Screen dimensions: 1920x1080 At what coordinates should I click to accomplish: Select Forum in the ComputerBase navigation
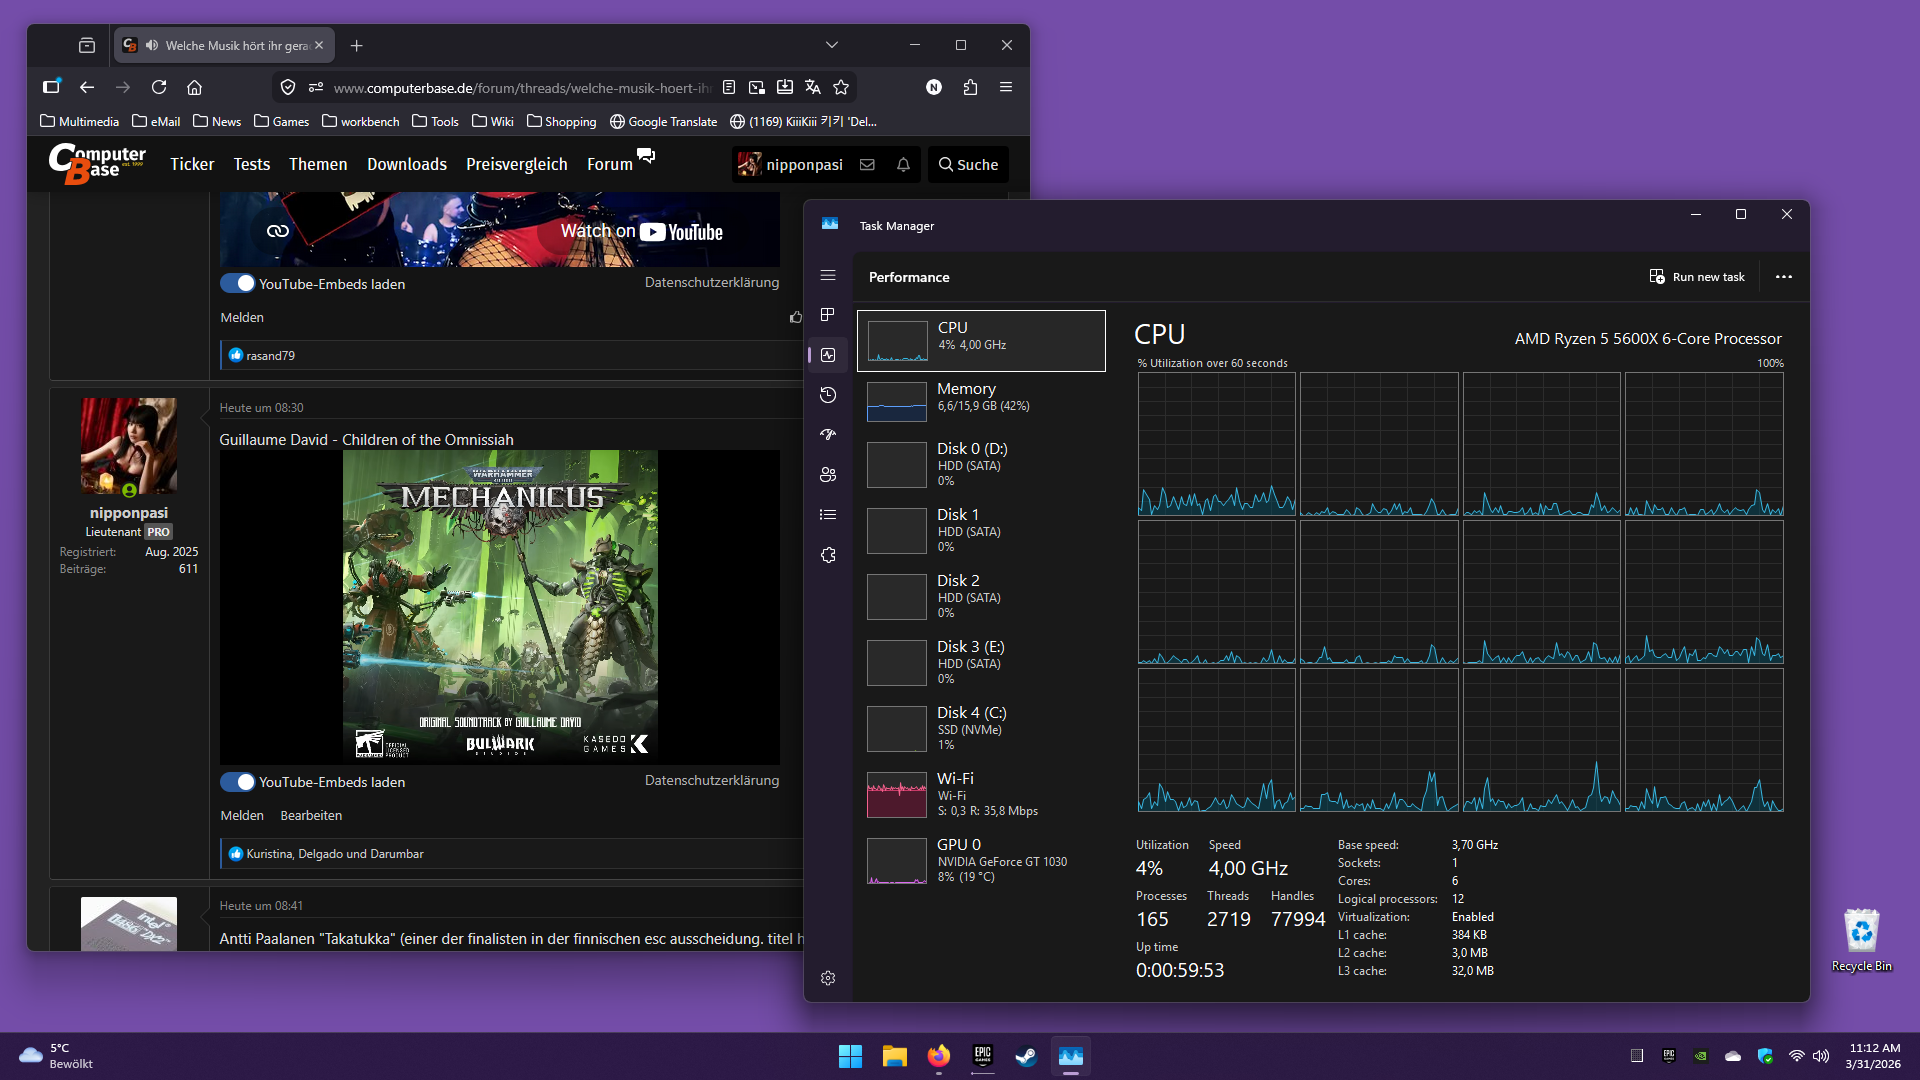point(608,164)
